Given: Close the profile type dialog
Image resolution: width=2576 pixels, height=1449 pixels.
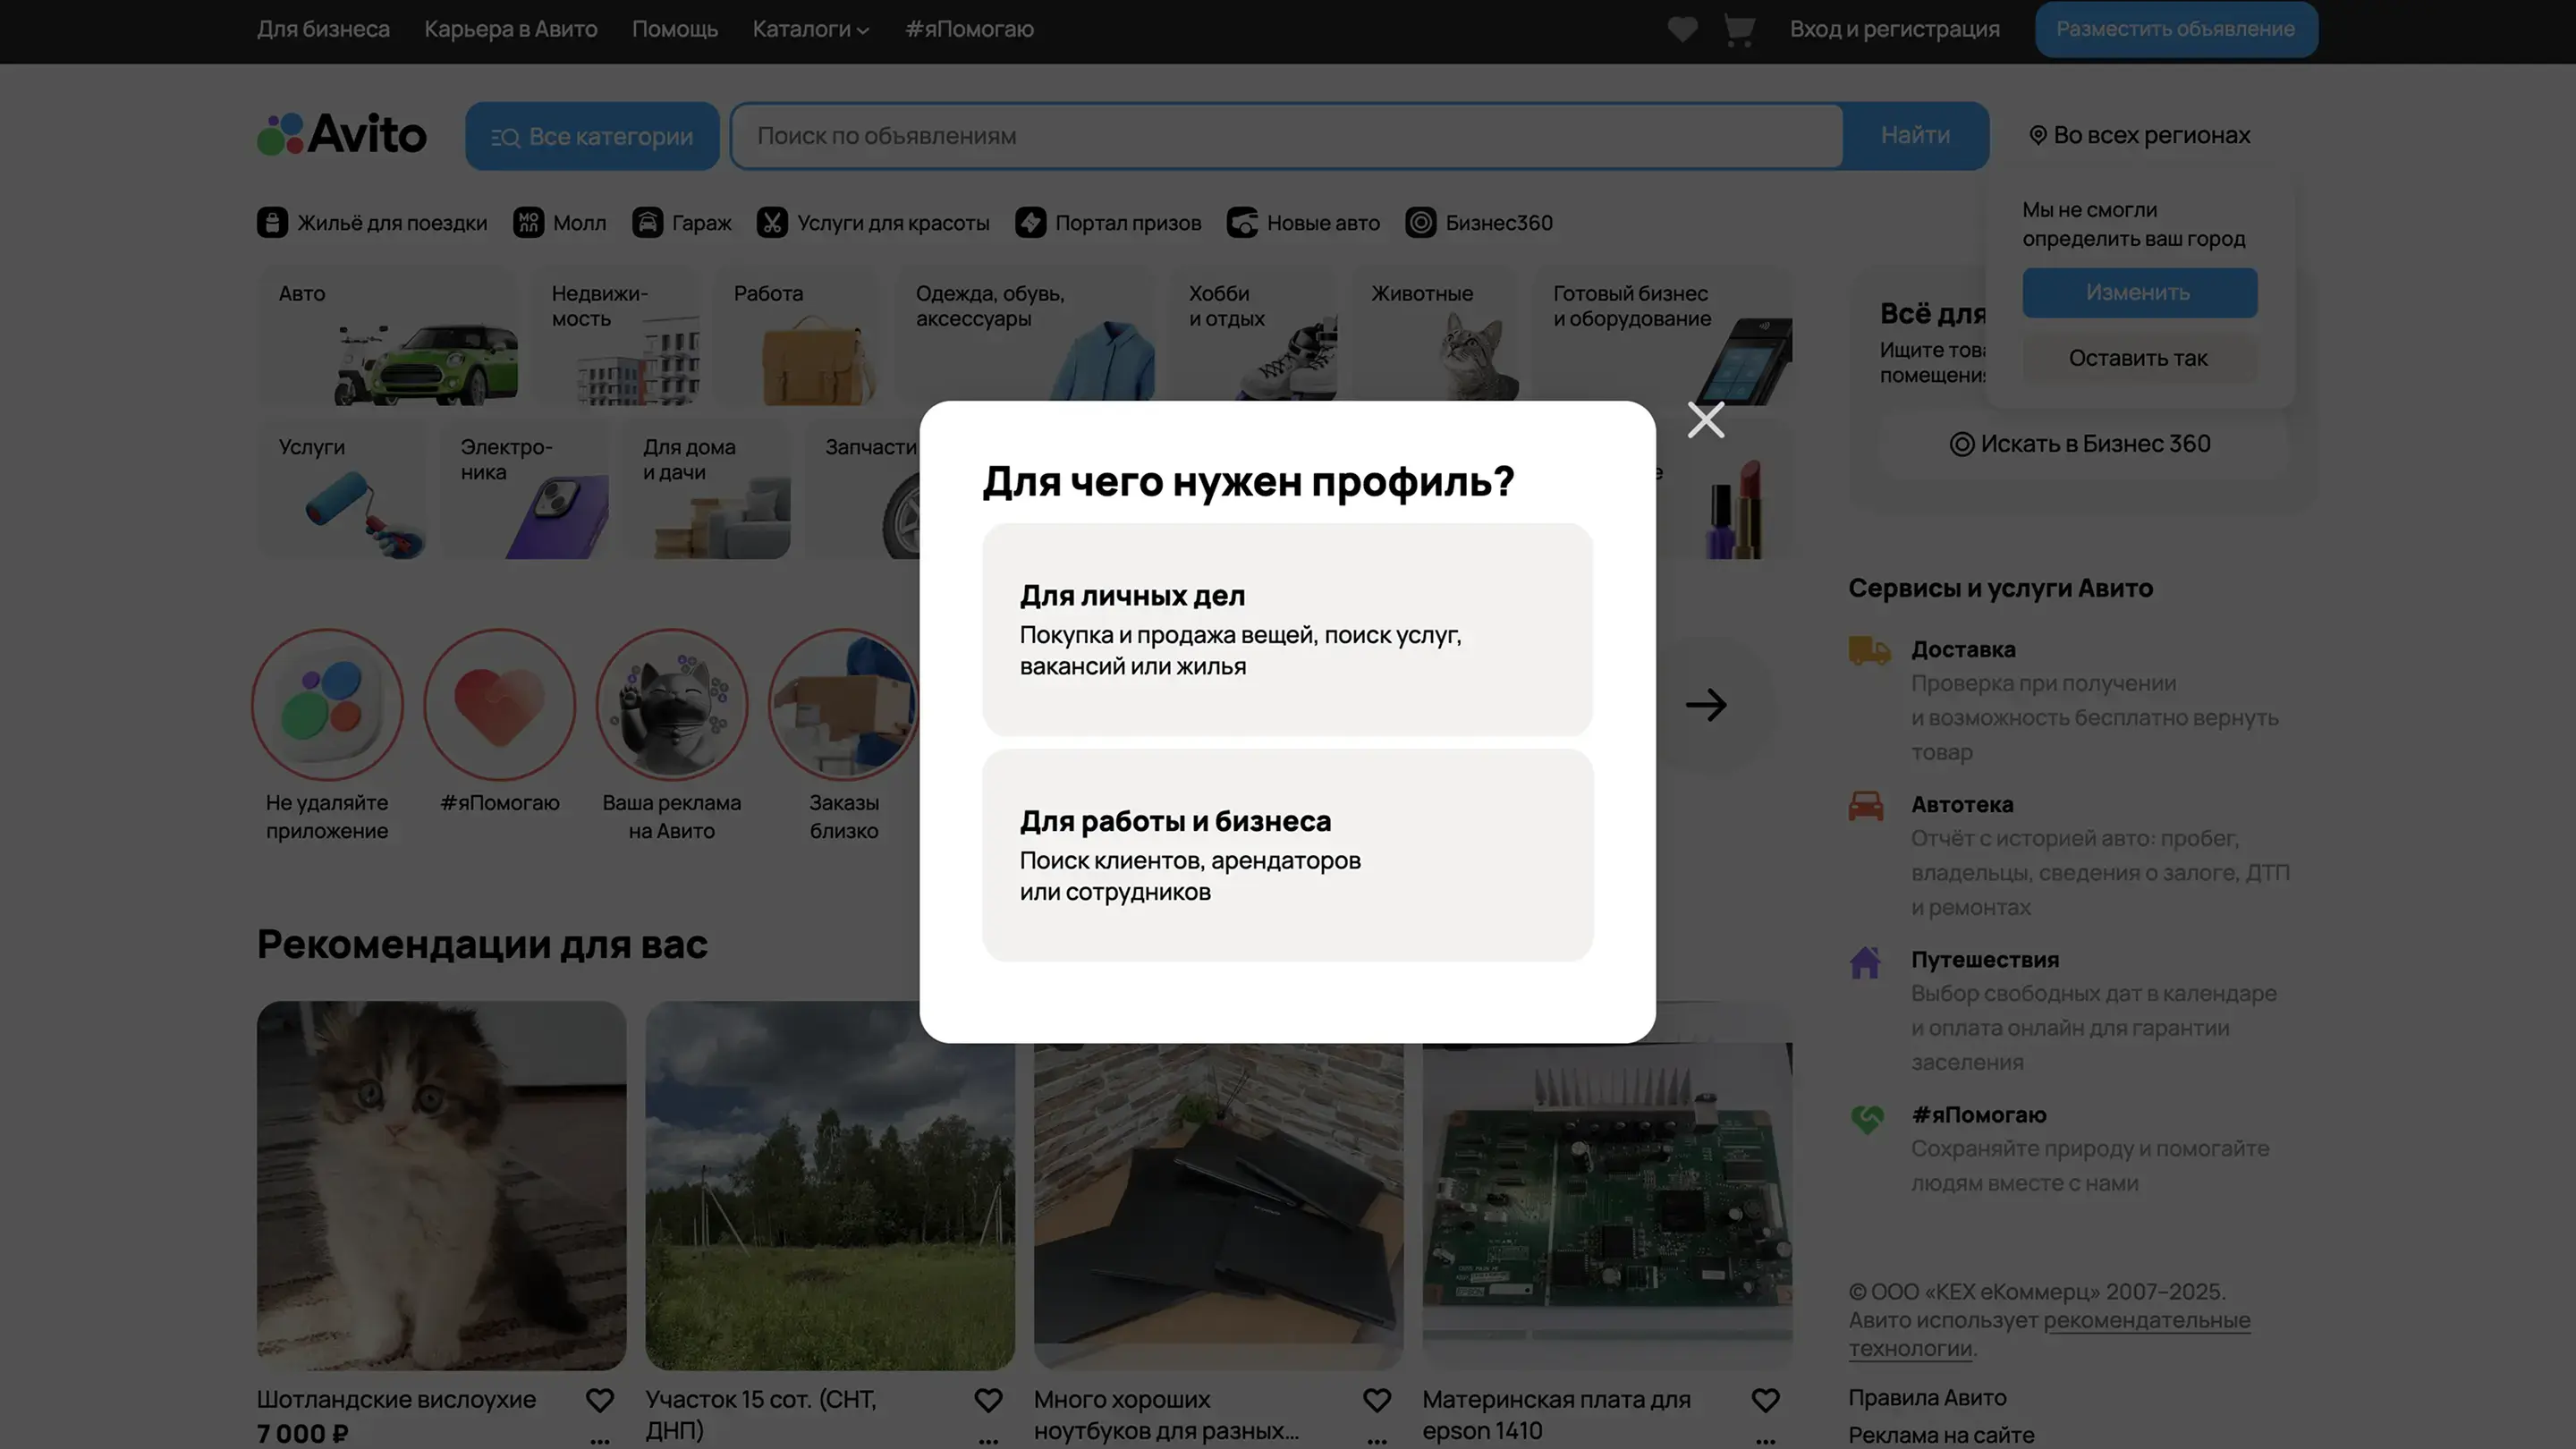Looking at the screenshot, I should 1705,420.
